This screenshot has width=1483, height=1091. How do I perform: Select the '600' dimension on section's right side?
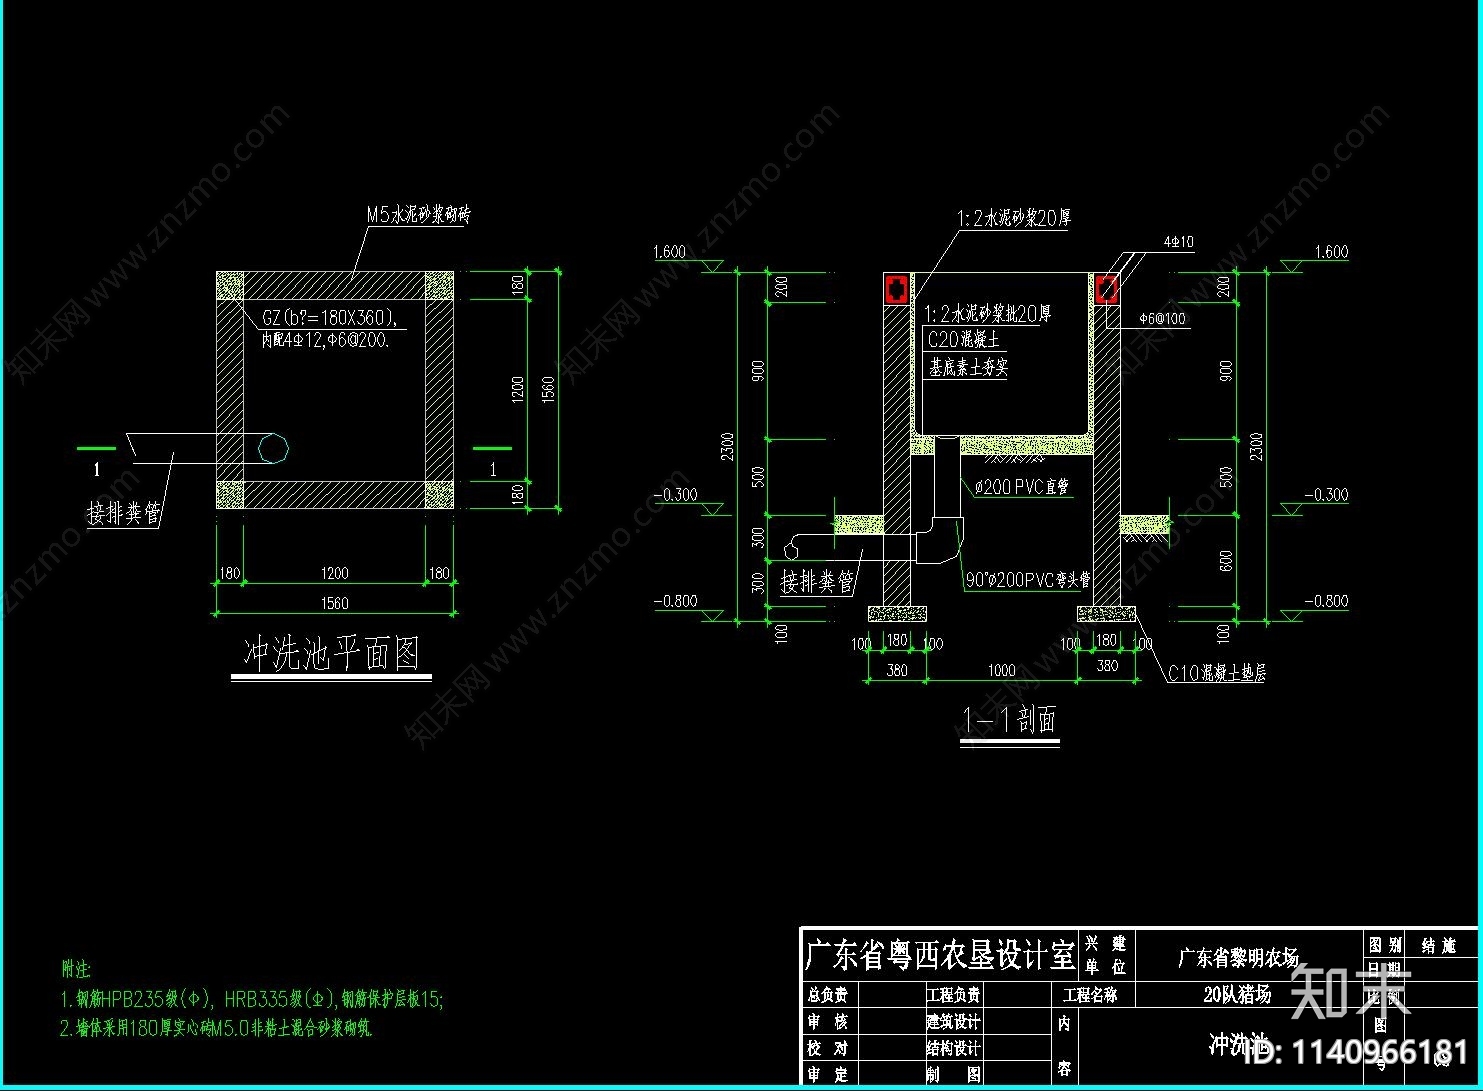(1227, 561)
